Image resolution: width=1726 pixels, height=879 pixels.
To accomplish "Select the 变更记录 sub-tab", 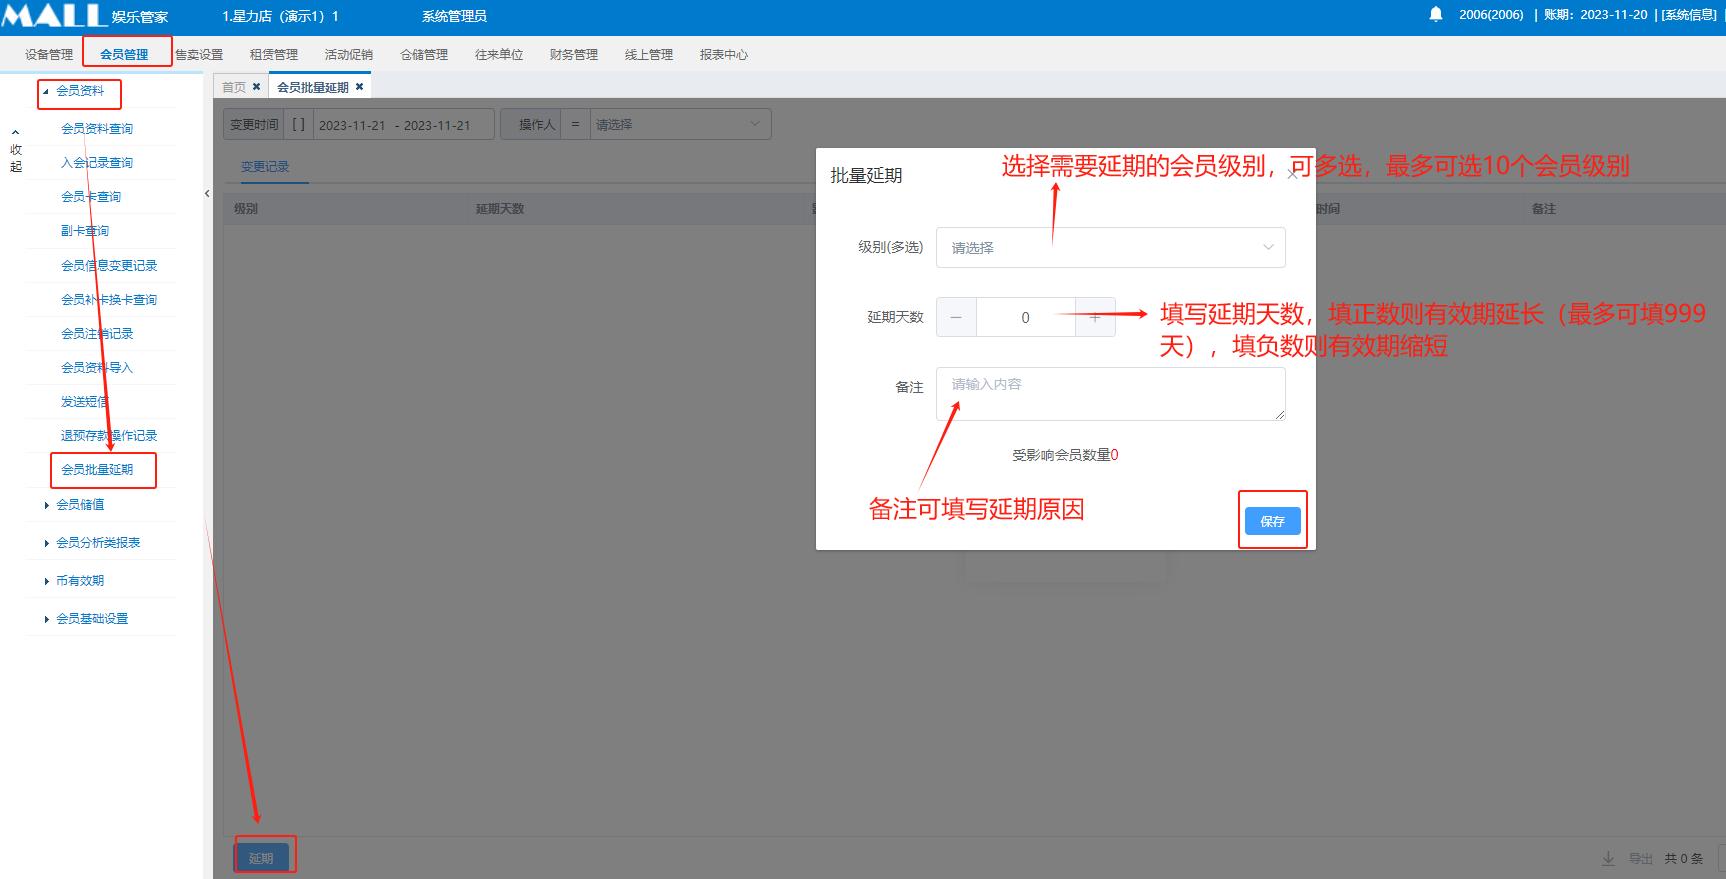I will coord(265,167).
